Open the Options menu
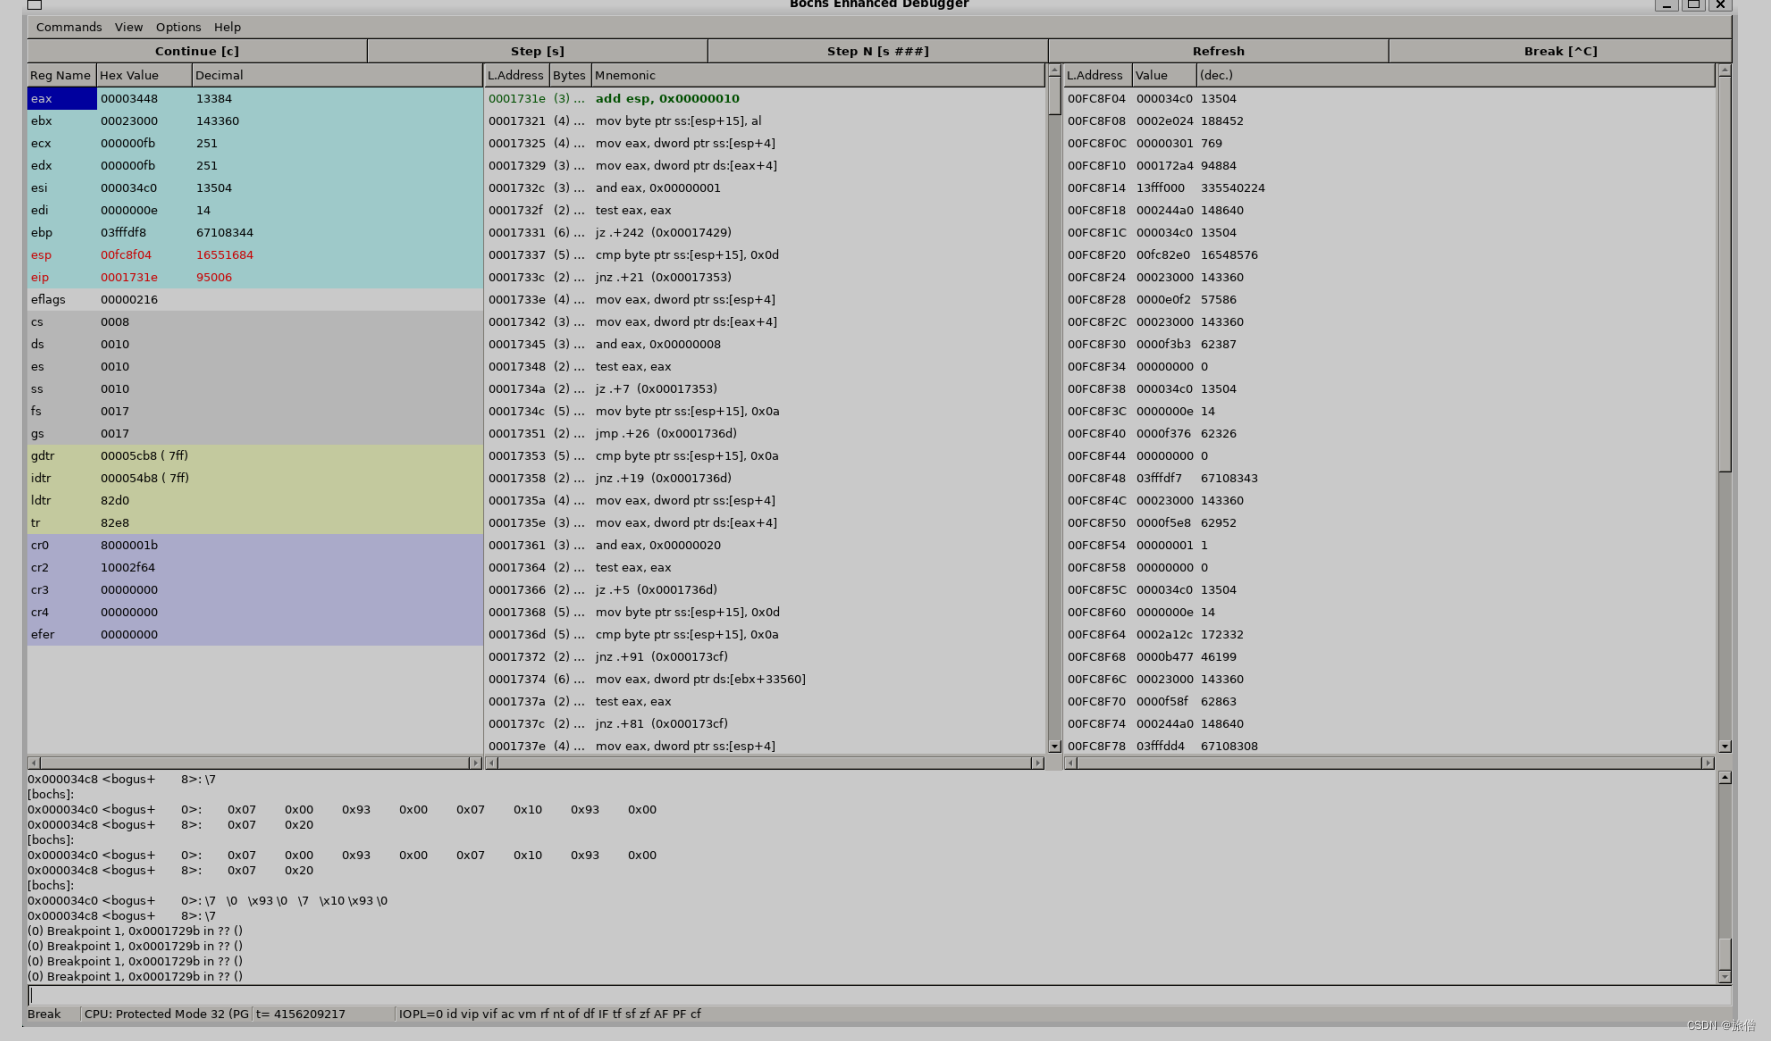1771x1041 pixels. pyautogui.click(x=178, y=27)
